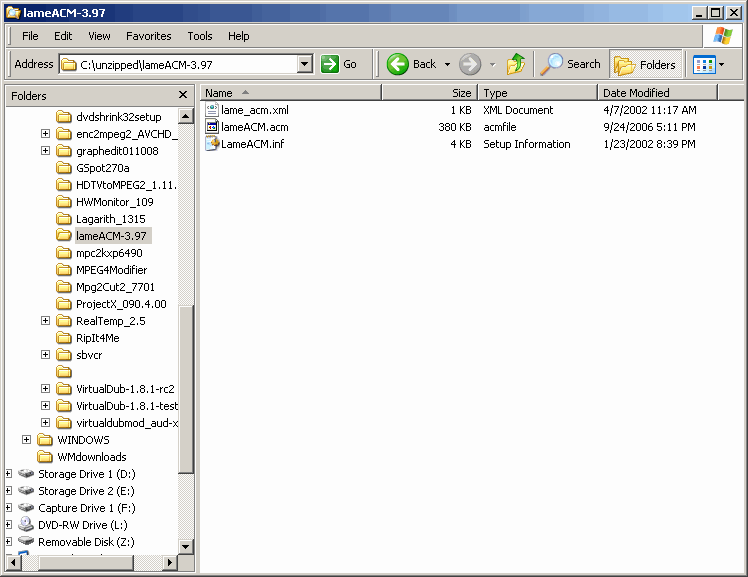Expand the VirtualDub-1.8.1-rc2 folder node
This screenshot has width=748, height=577.
tap(45, 389)
